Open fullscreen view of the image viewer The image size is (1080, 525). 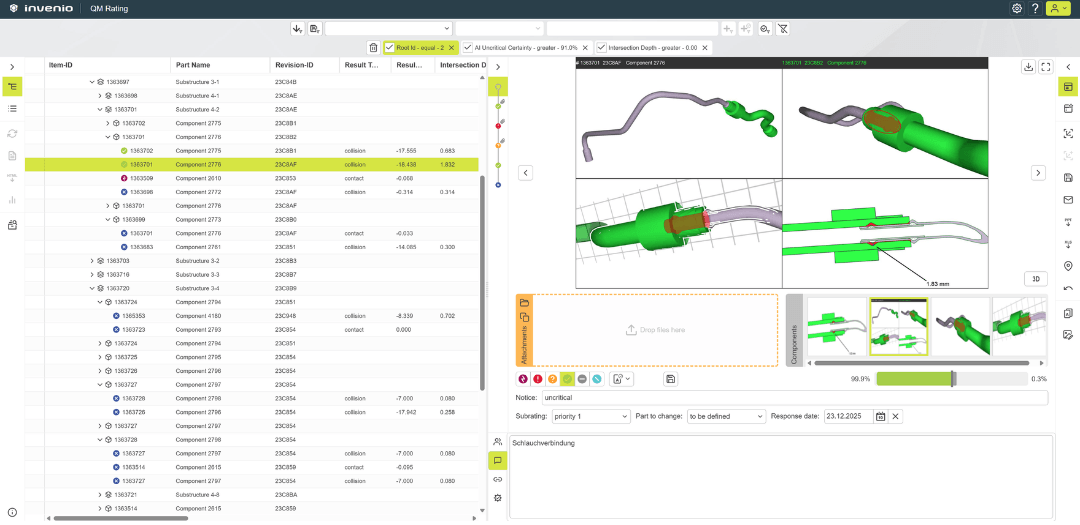[1046, 67]
